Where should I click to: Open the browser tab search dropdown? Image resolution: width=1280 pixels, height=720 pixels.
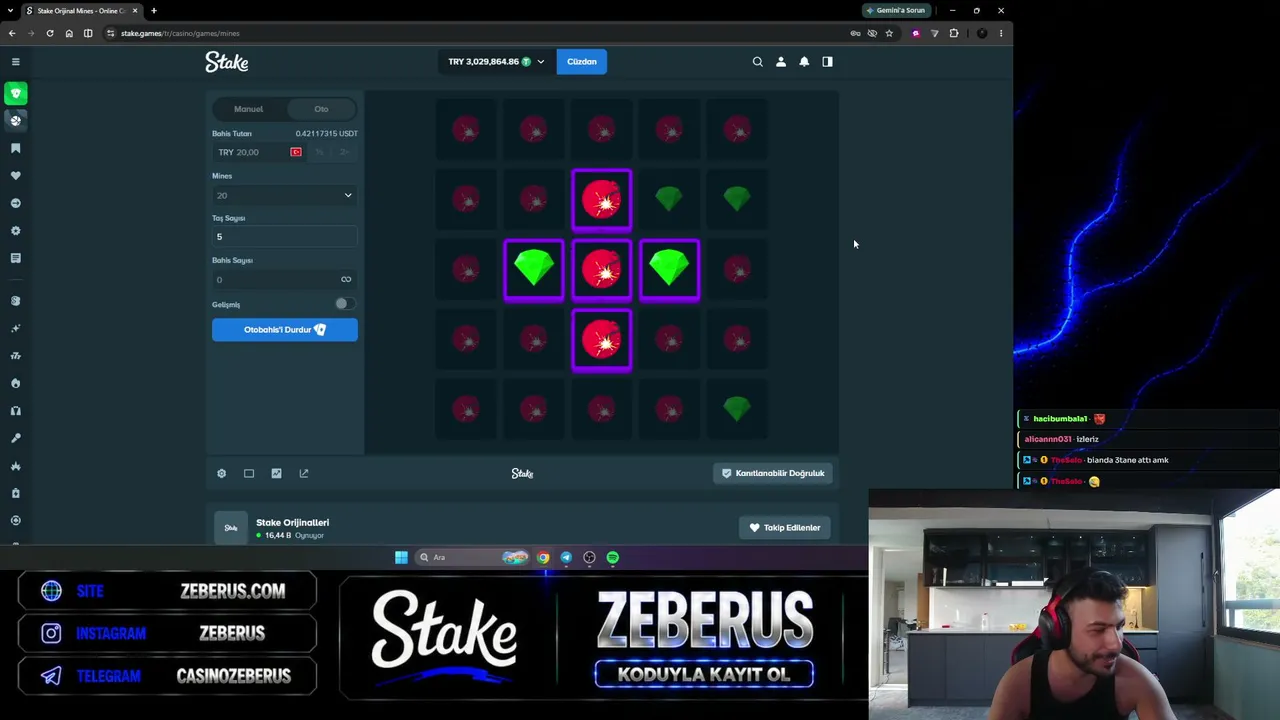point(10,10)
